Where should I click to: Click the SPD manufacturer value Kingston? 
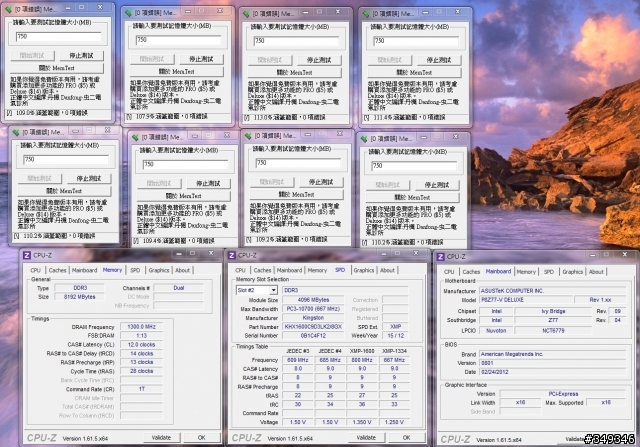tap(313, 318)
